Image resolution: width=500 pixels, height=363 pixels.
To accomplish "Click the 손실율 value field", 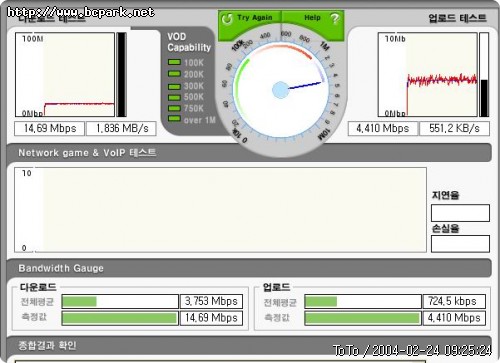I will click(460, 244).
